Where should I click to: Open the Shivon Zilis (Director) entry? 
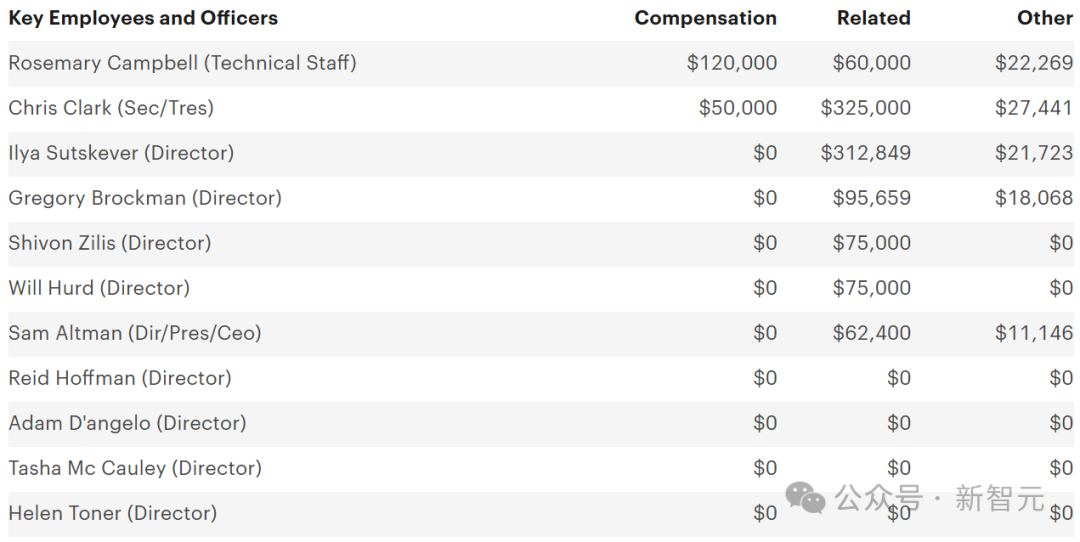click(110, 243)
